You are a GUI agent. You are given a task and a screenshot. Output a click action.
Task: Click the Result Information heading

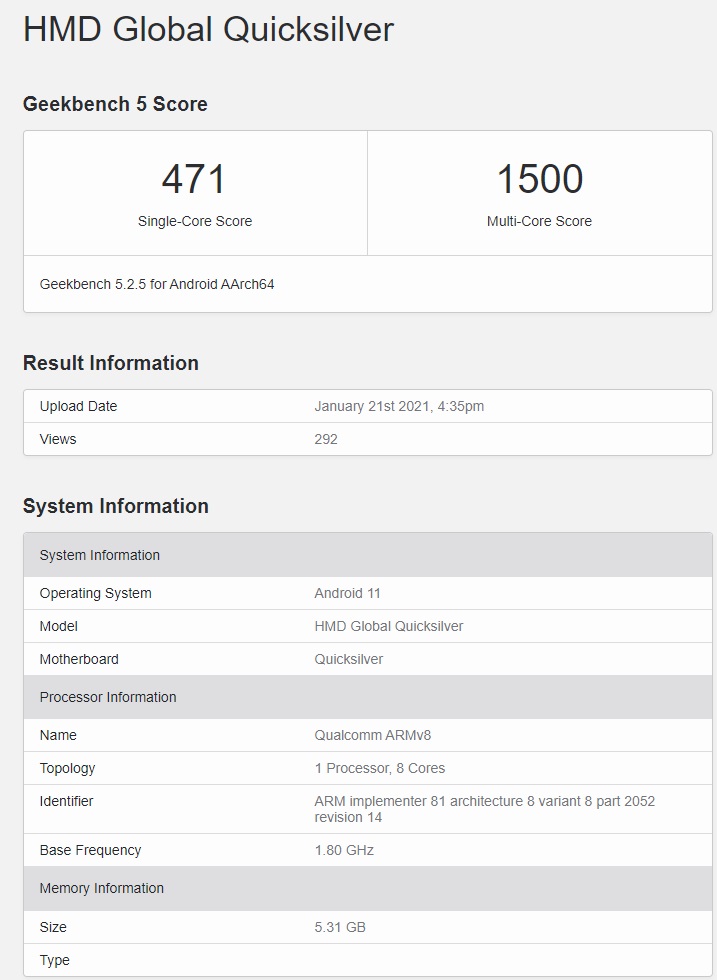(x=111, y=363)
